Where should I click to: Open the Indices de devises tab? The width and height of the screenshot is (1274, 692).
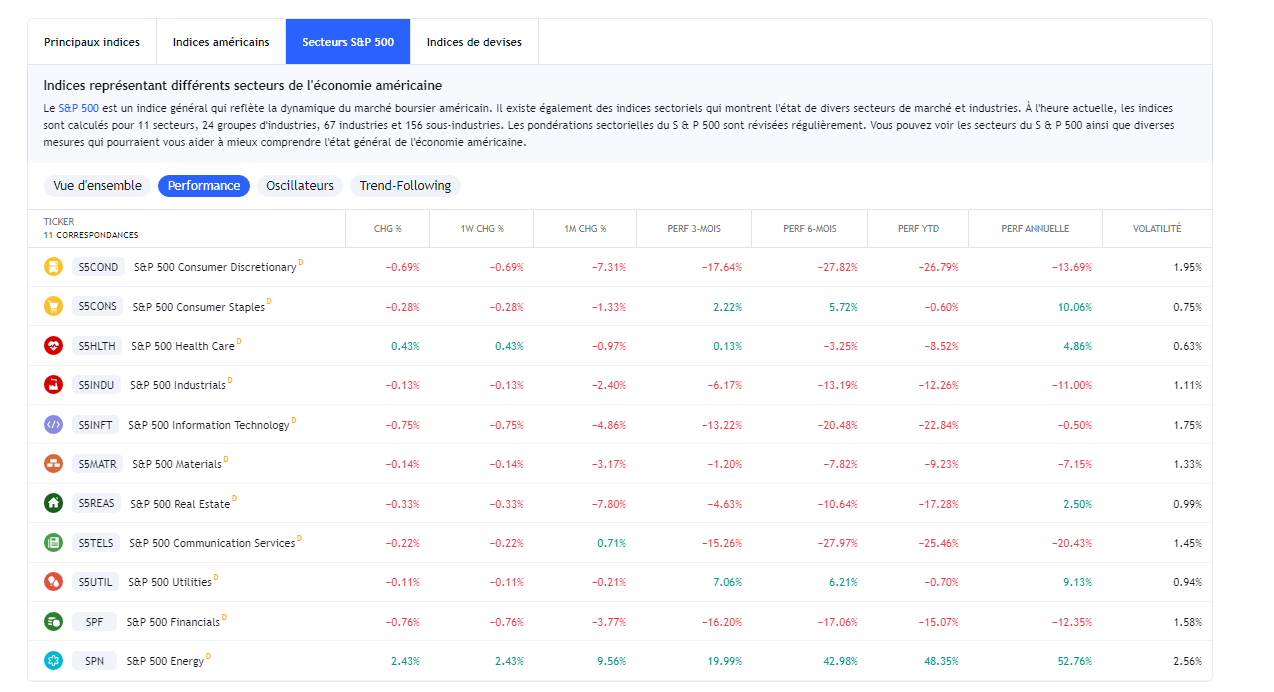click(x=474, y=42)
